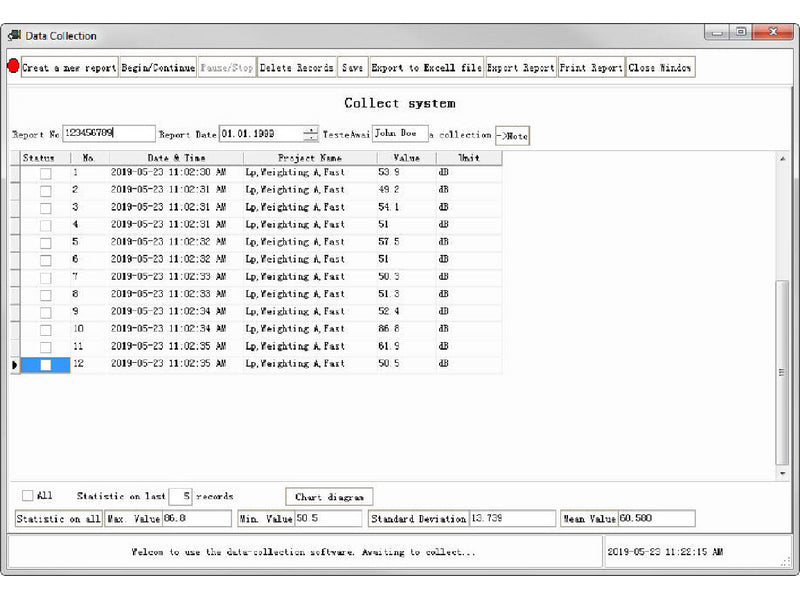The height and width of the screenshot is (599, 800).
Task: Click Export Report on the toolbar
Action: 522,68
